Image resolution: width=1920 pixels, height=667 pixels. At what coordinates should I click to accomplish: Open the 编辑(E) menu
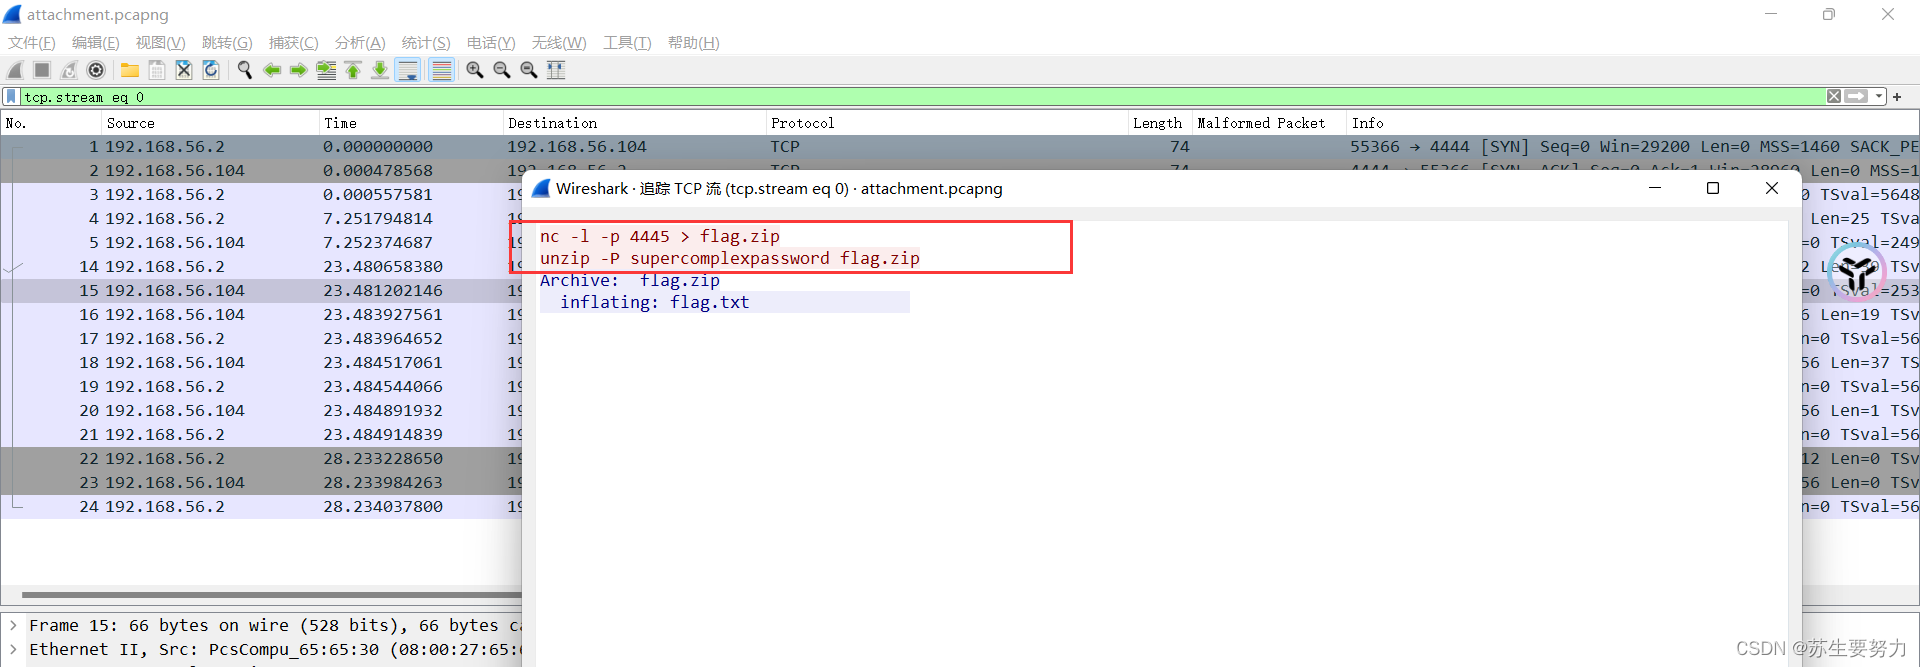tap(96, 43)
